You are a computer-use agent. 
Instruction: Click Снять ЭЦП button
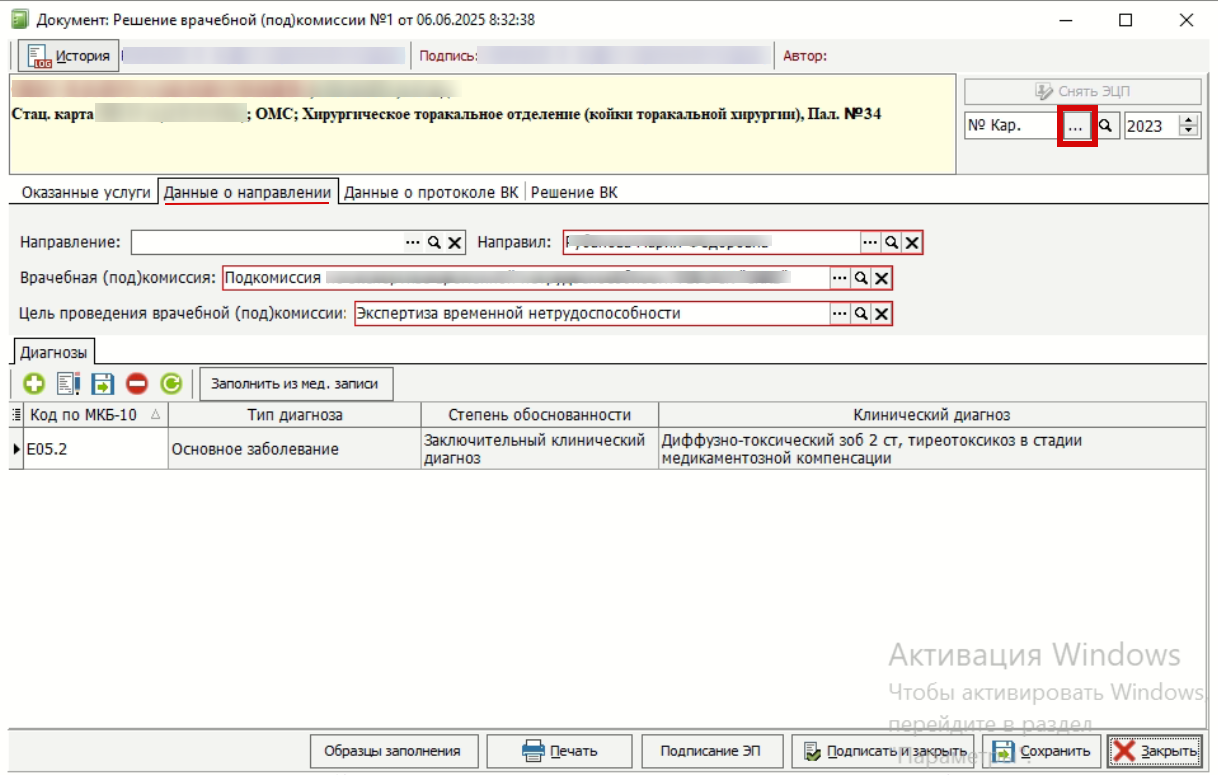(1082, 91)
